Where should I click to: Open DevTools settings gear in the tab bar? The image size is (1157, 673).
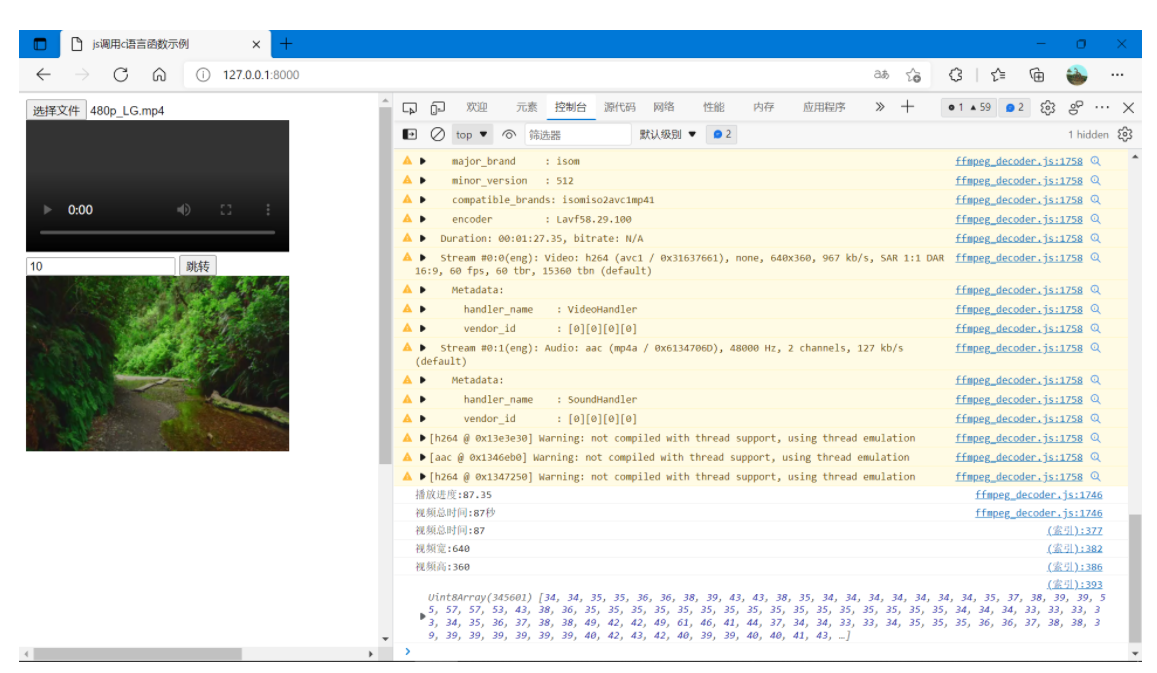[1047, 108]
